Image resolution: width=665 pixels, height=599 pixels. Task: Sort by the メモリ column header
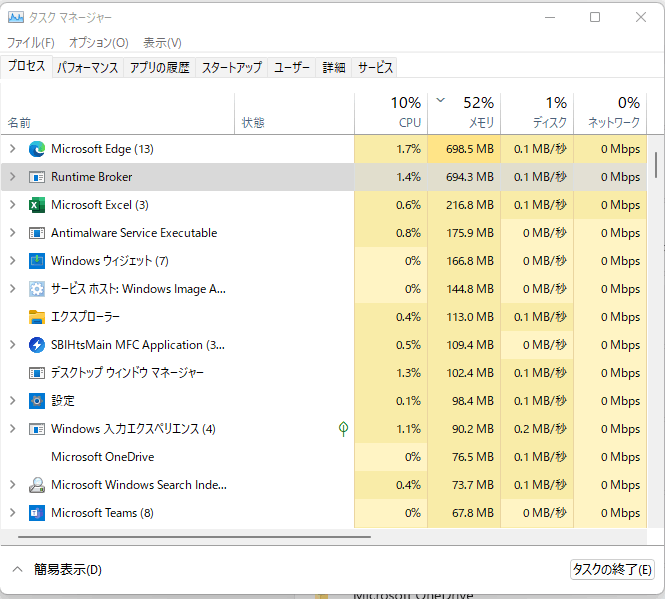464,114
